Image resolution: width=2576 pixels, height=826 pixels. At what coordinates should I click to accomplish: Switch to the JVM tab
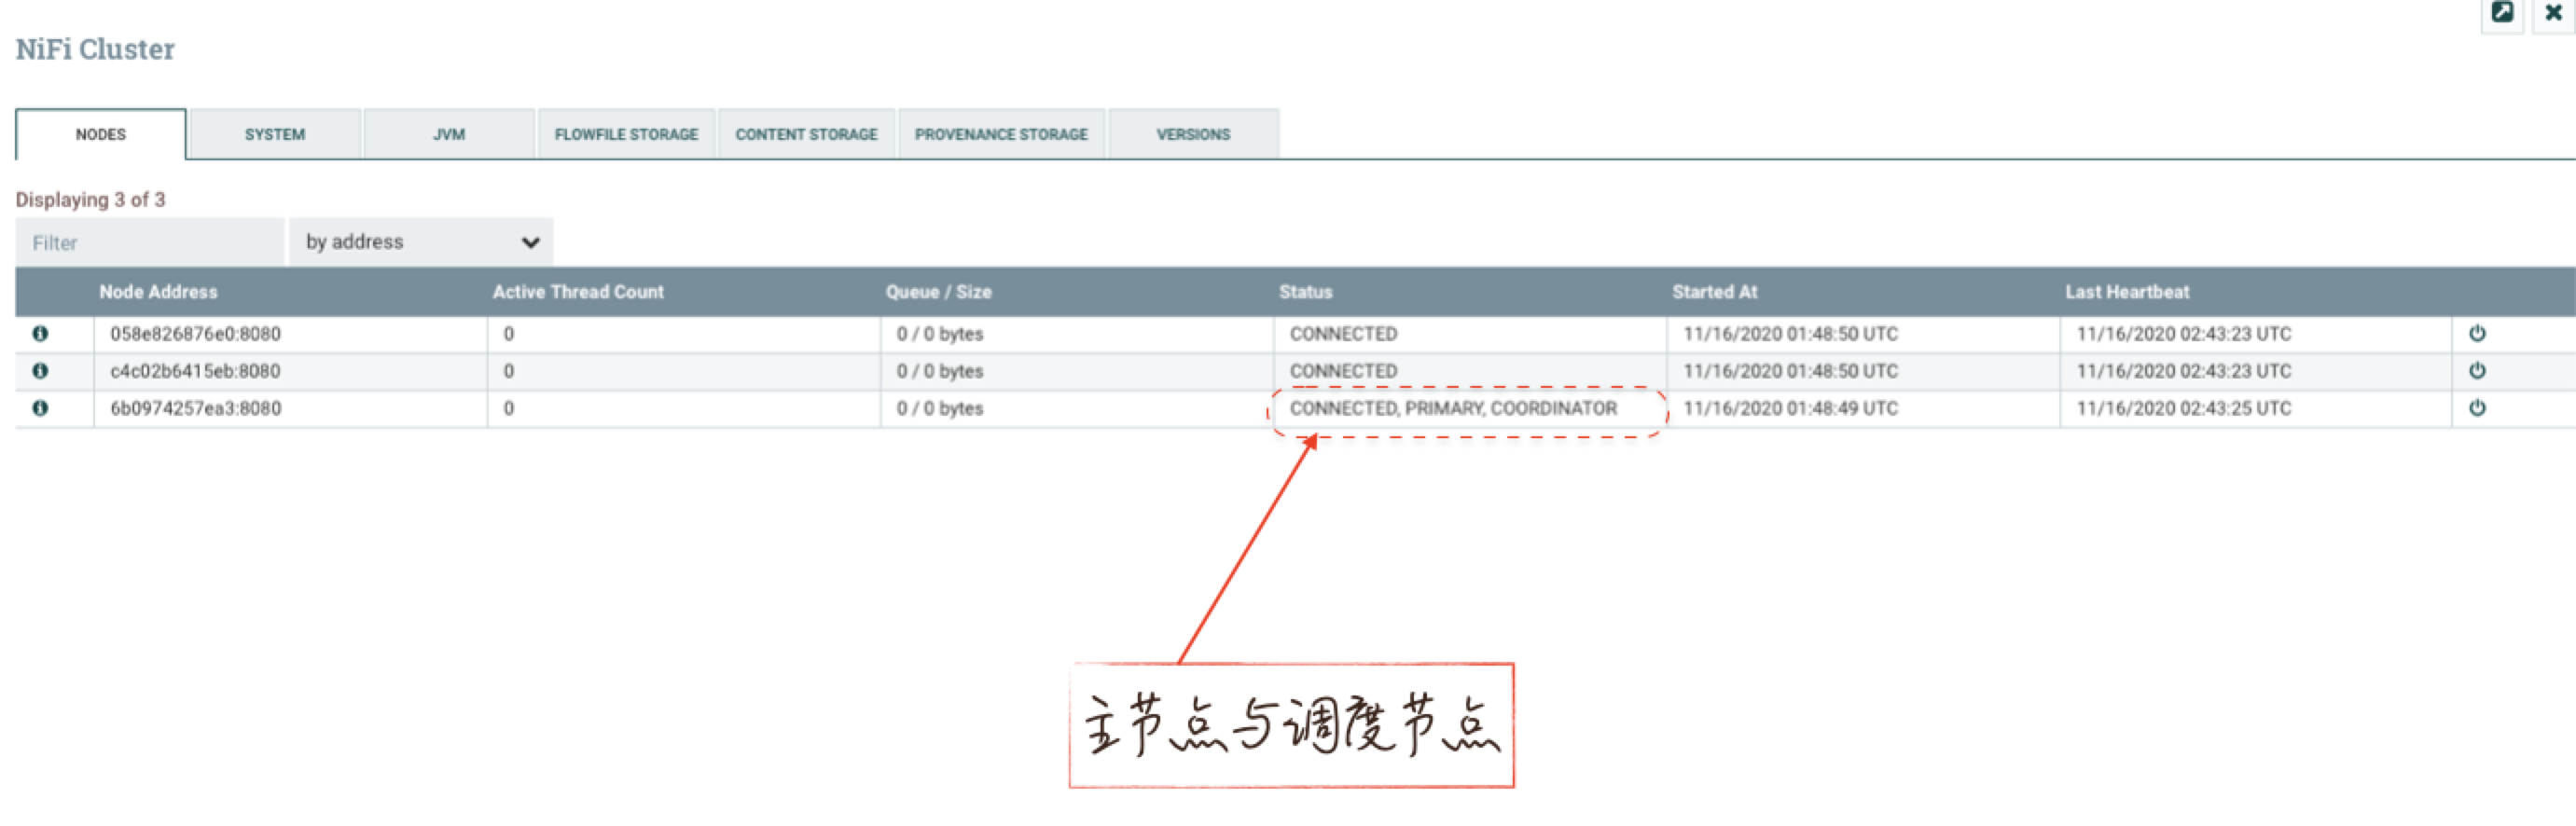449,134
